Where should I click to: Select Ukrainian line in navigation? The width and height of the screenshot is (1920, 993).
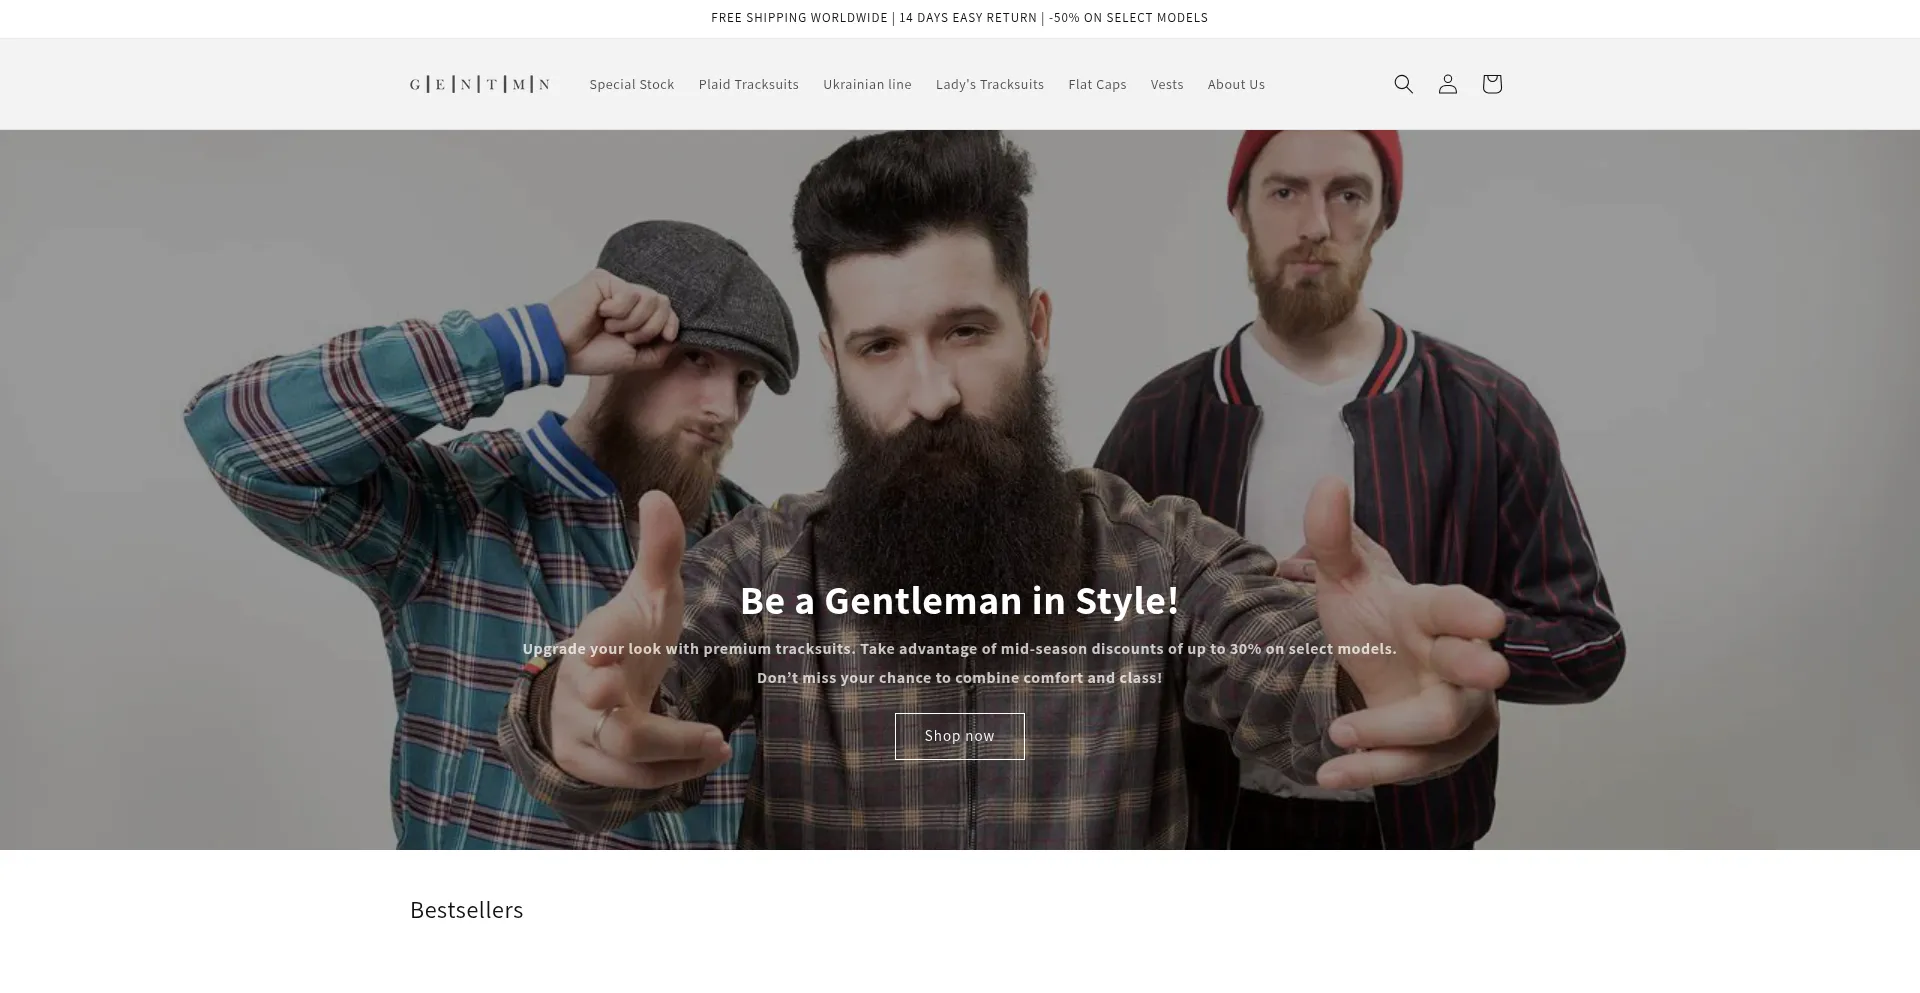(x=867, y=84)
